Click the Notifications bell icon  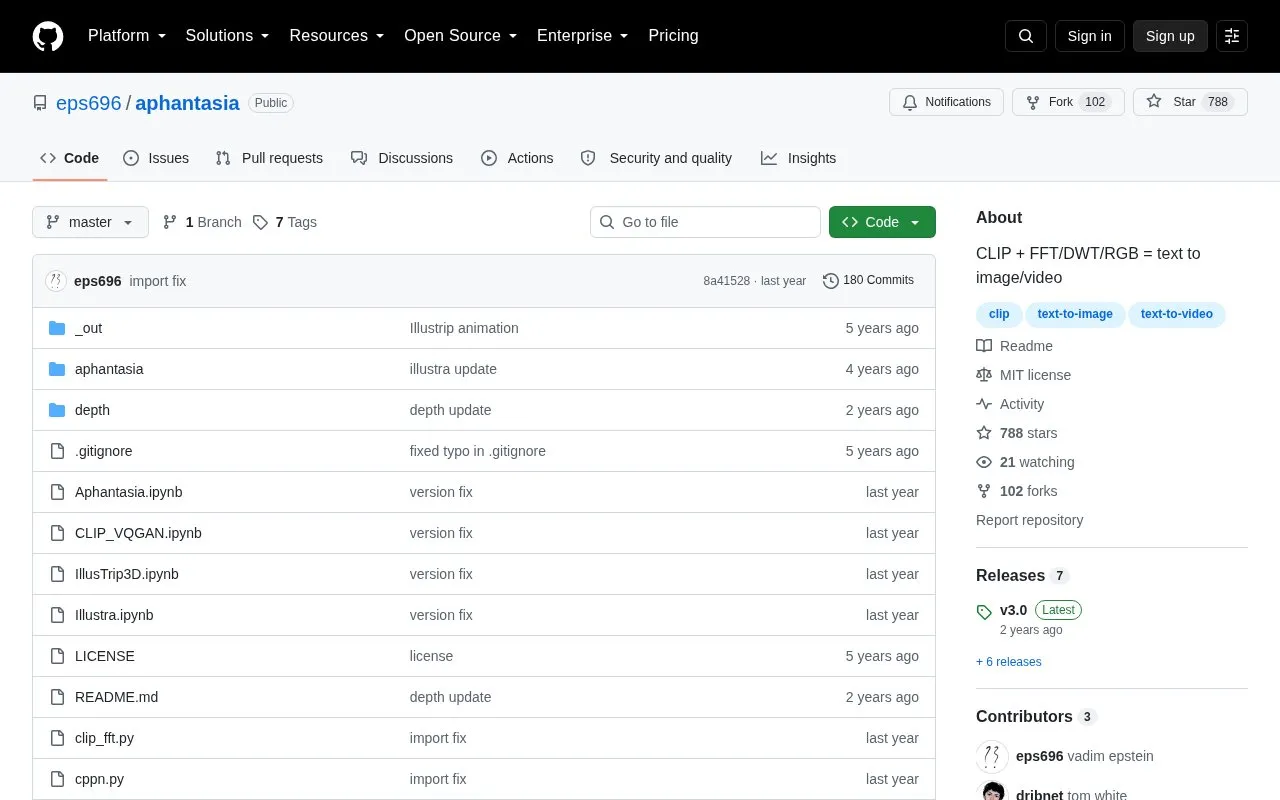(x=910, y=102)
